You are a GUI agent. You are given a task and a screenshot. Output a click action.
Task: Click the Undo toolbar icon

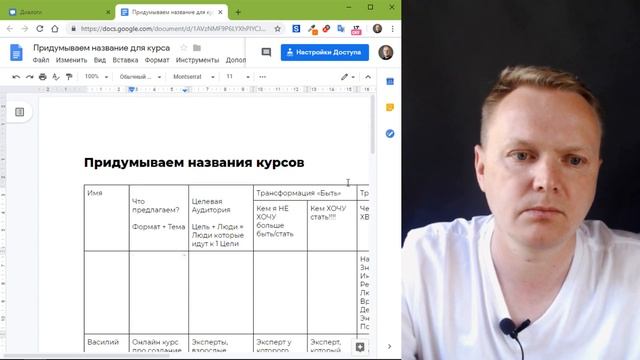click(x=16, y=77)
